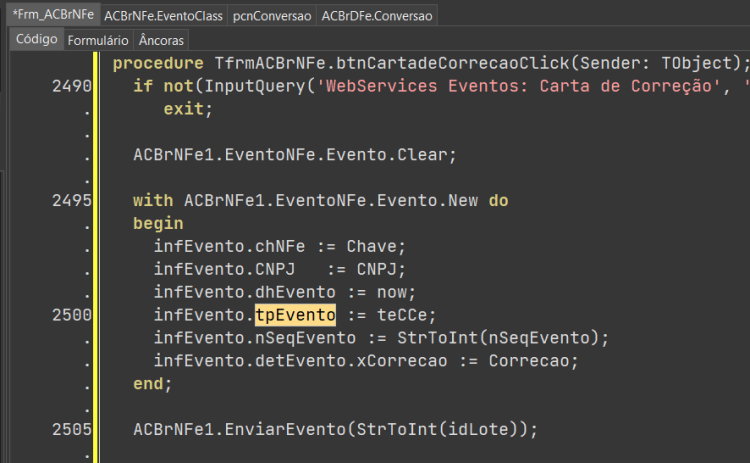Screen dimensions: 750x463
Task: Click the end keyword
Action: pyautogui.click(x=148, y=384)
